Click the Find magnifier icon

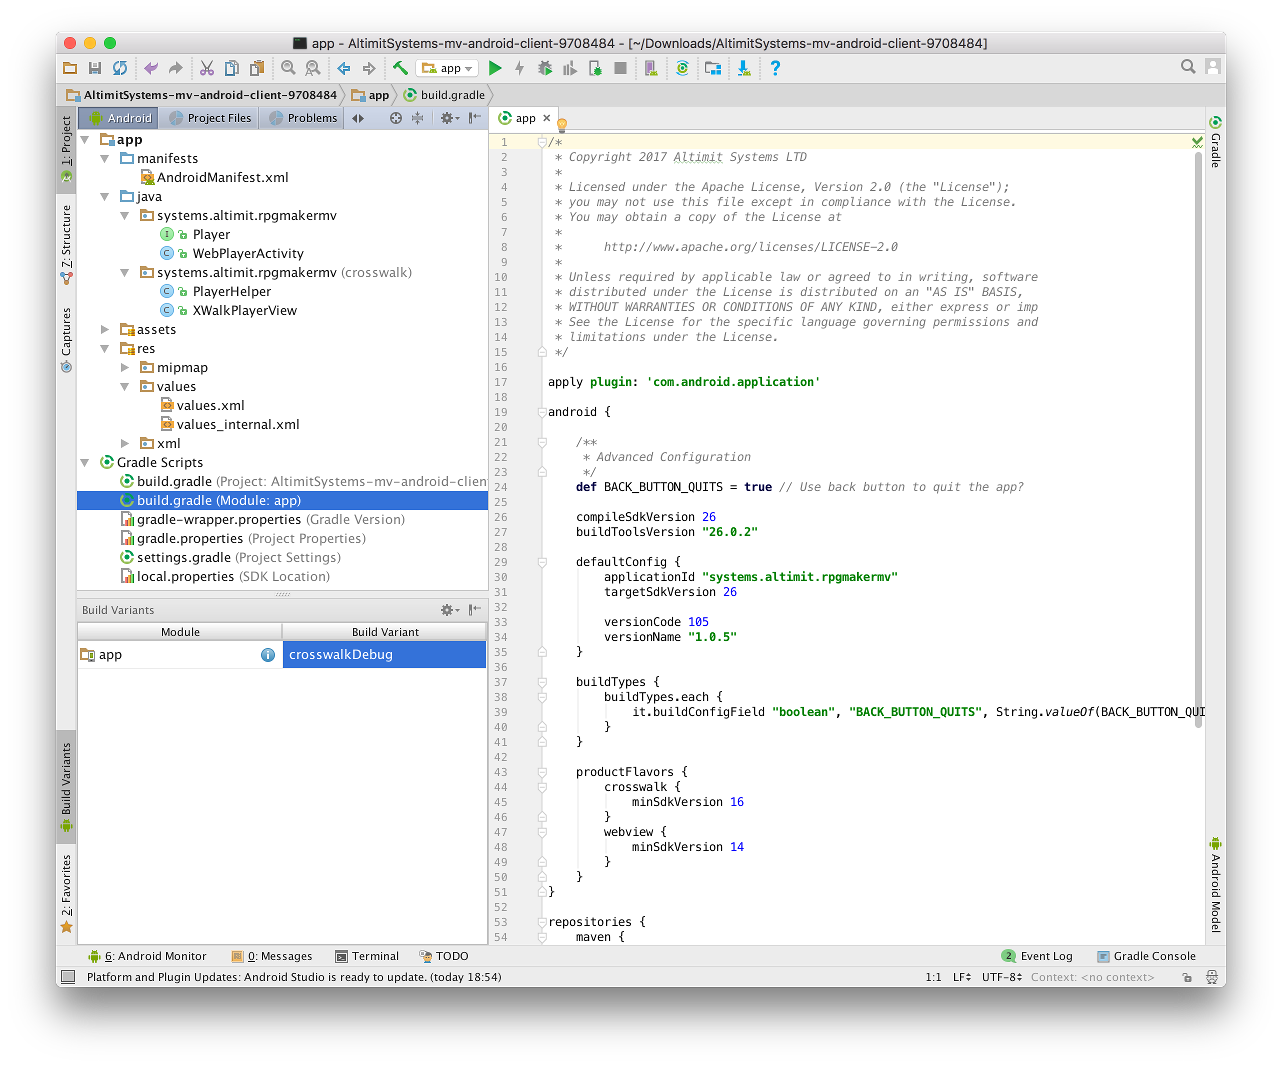point(288,68)
